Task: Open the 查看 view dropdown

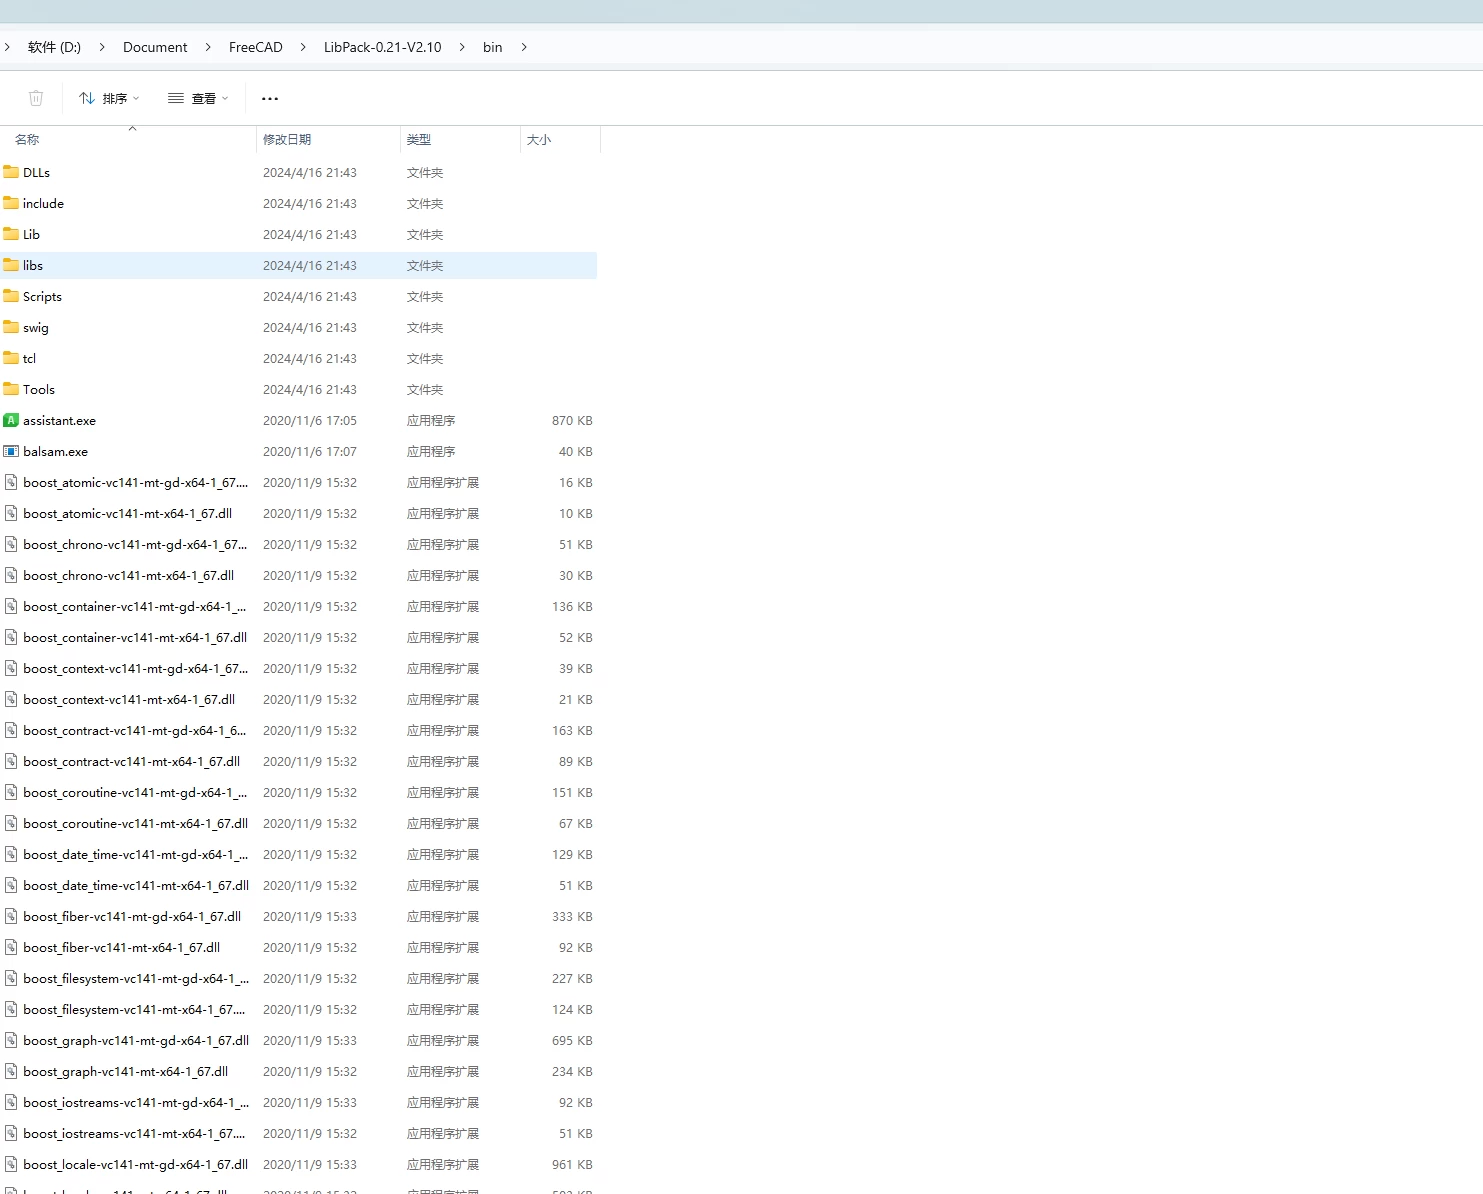Action: pyautogui.click(x=198, y=98)
